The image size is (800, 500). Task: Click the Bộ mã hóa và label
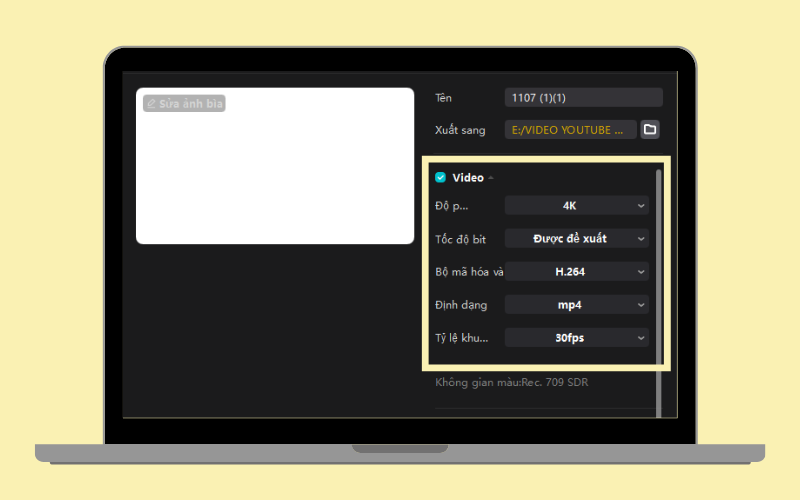(469, 272)
